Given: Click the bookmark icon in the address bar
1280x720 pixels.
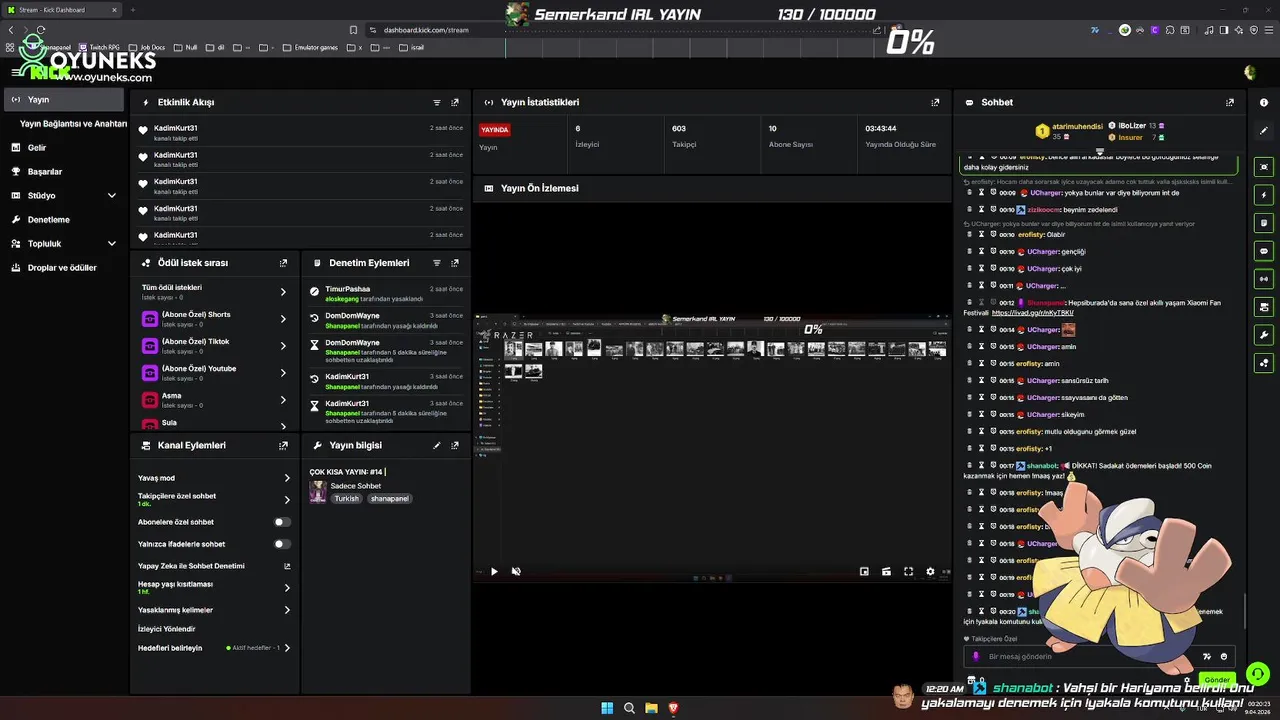Looking at the screenshot, I should pyautogui.click(x=354, y=30).
